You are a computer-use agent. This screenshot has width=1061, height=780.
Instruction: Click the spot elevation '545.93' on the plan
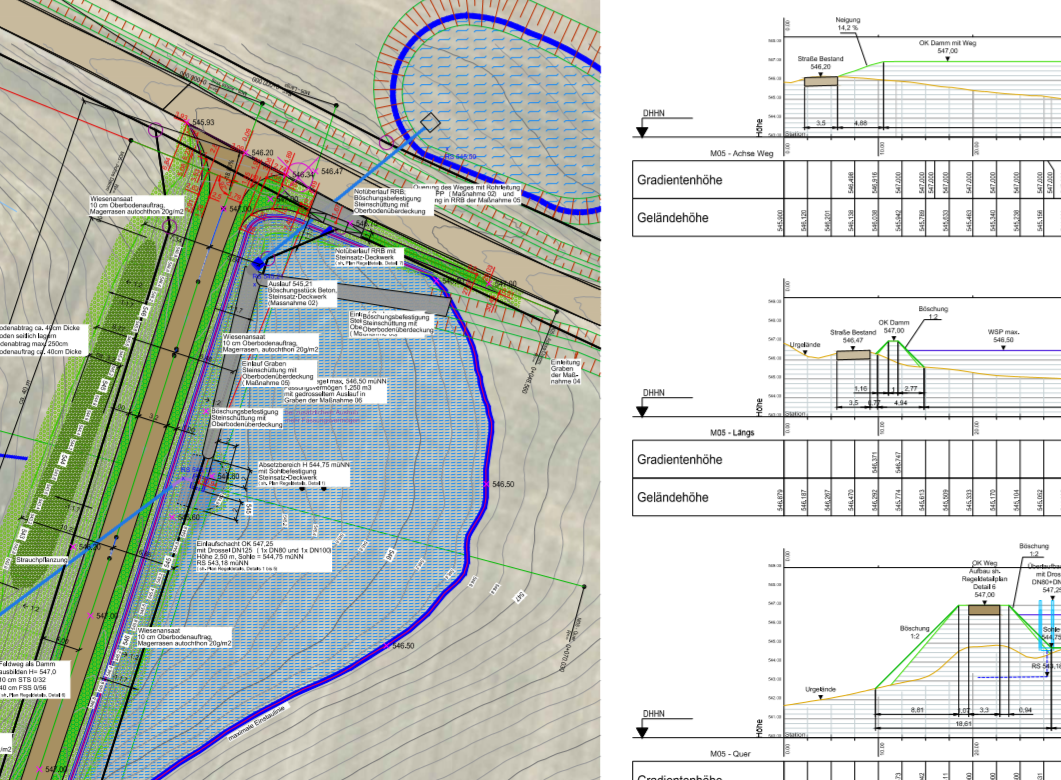pos(203,122)
